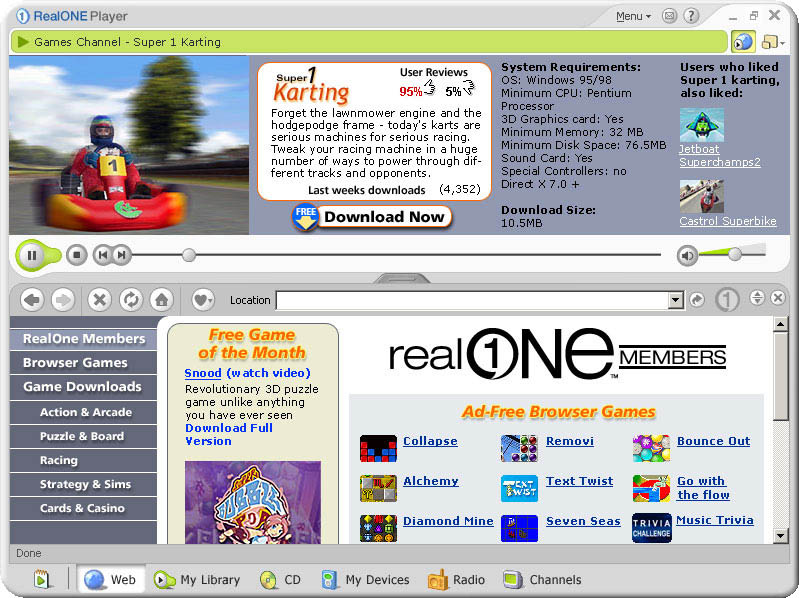Screen dimensions: 799x598
Task: Open the Snood (watch video) link
Action: tap(247, 373)
